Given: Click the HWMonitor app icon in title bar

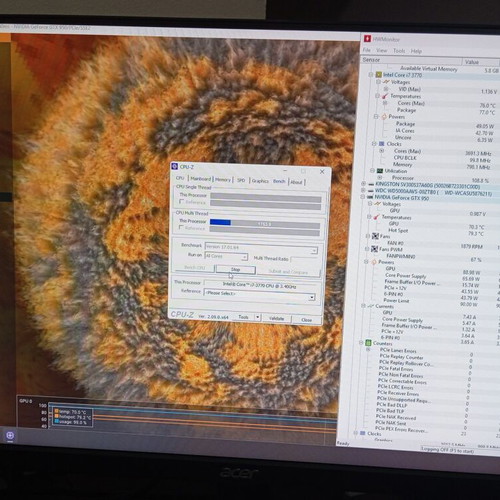Looking at the screenshot, I should (x=367, y=38).
